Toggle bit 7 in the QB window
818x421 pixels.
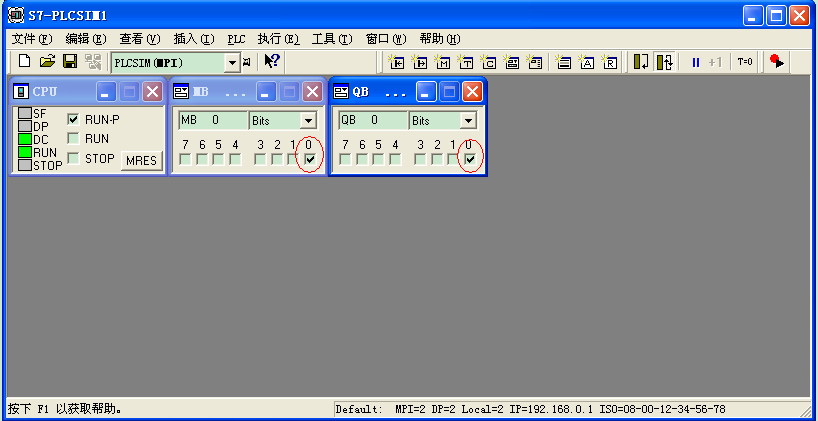tap(345, 159)
